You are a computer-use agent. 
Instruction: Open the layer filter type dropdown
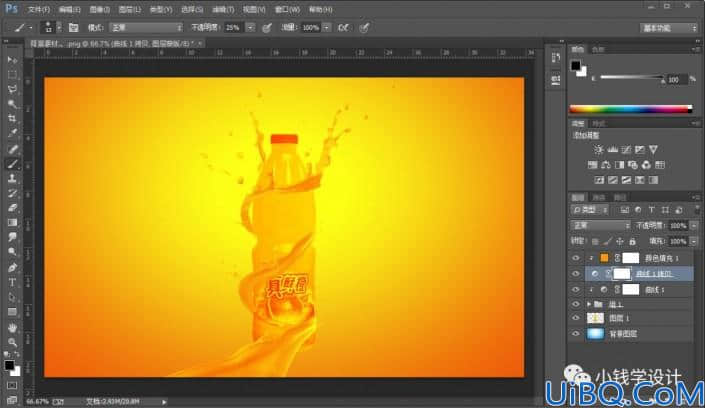(x=590, y=210)
